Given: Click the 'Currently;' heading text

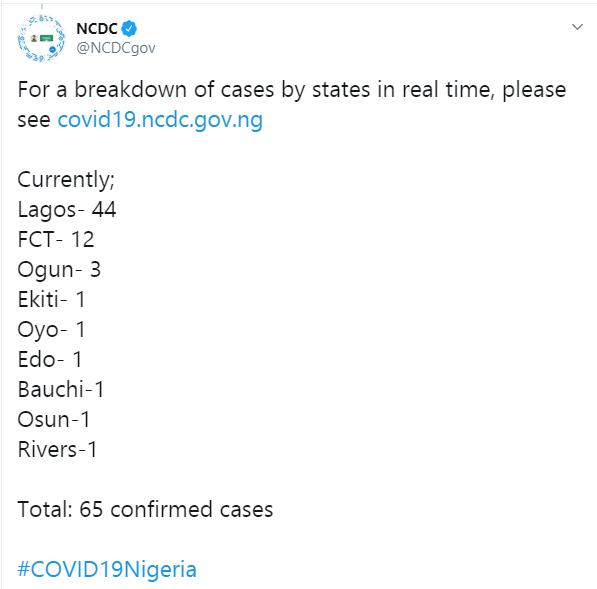Looking at the screenshot, I should click(x=66, y=180).
